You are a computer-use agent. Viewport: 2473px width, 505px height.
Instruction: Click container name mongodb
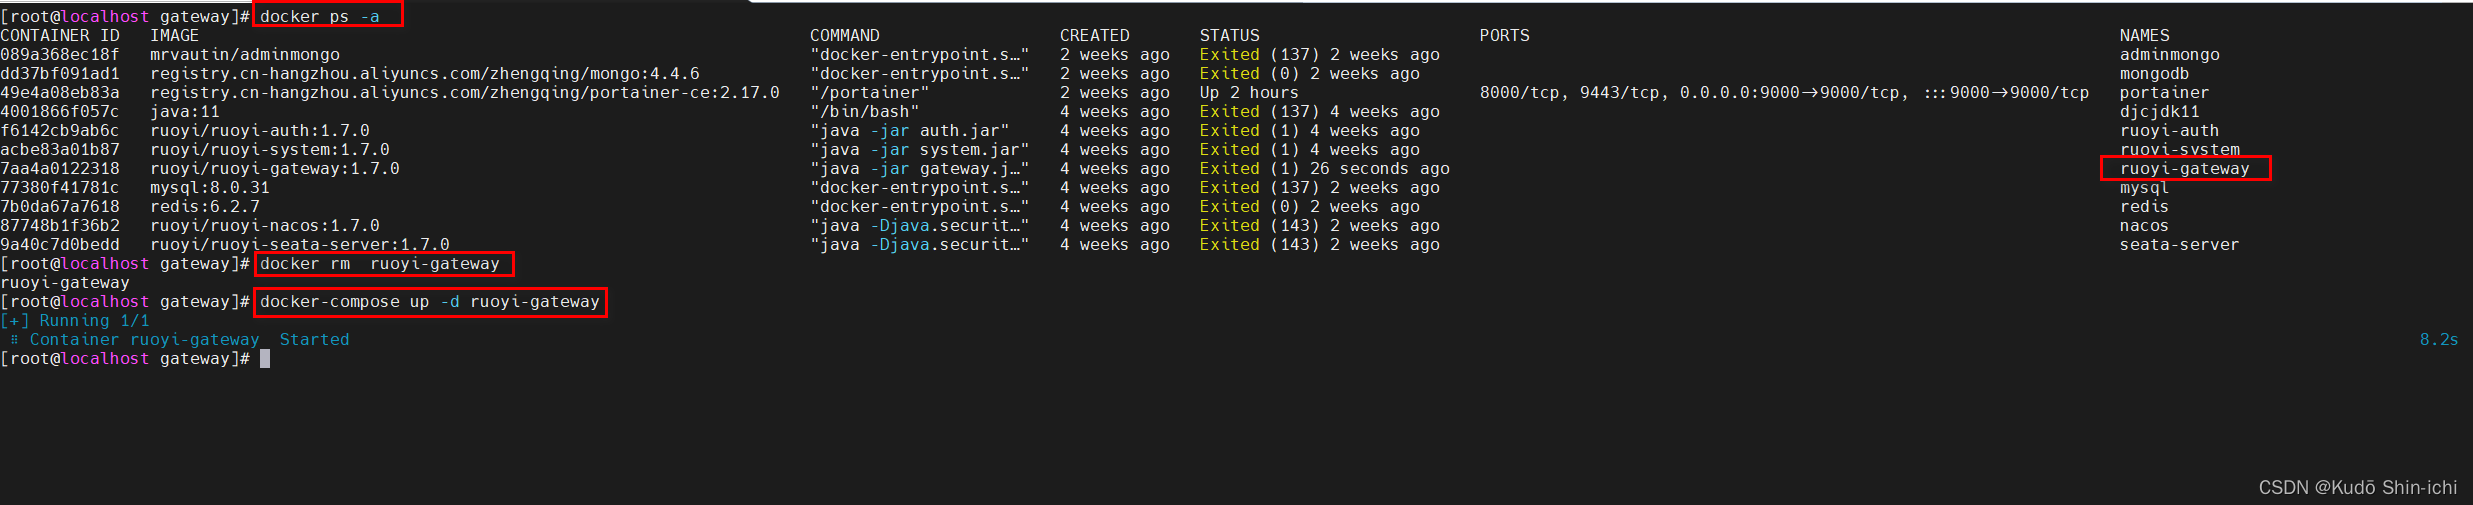pos(2155,74)
